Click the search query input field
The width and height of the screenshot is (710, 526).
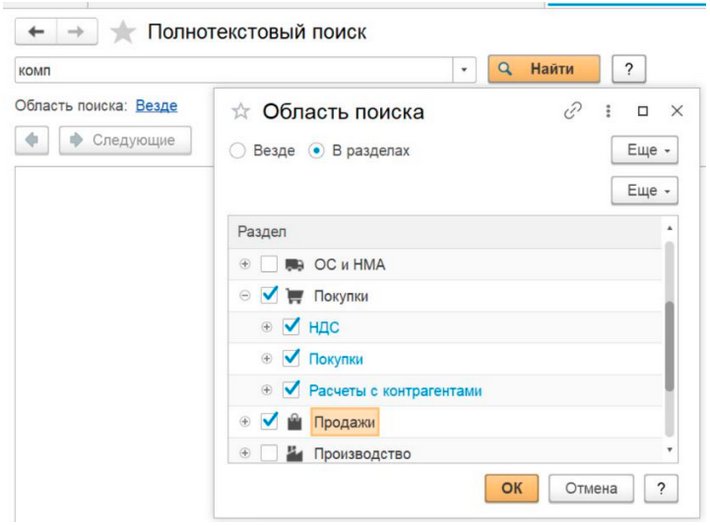(235, 70)
